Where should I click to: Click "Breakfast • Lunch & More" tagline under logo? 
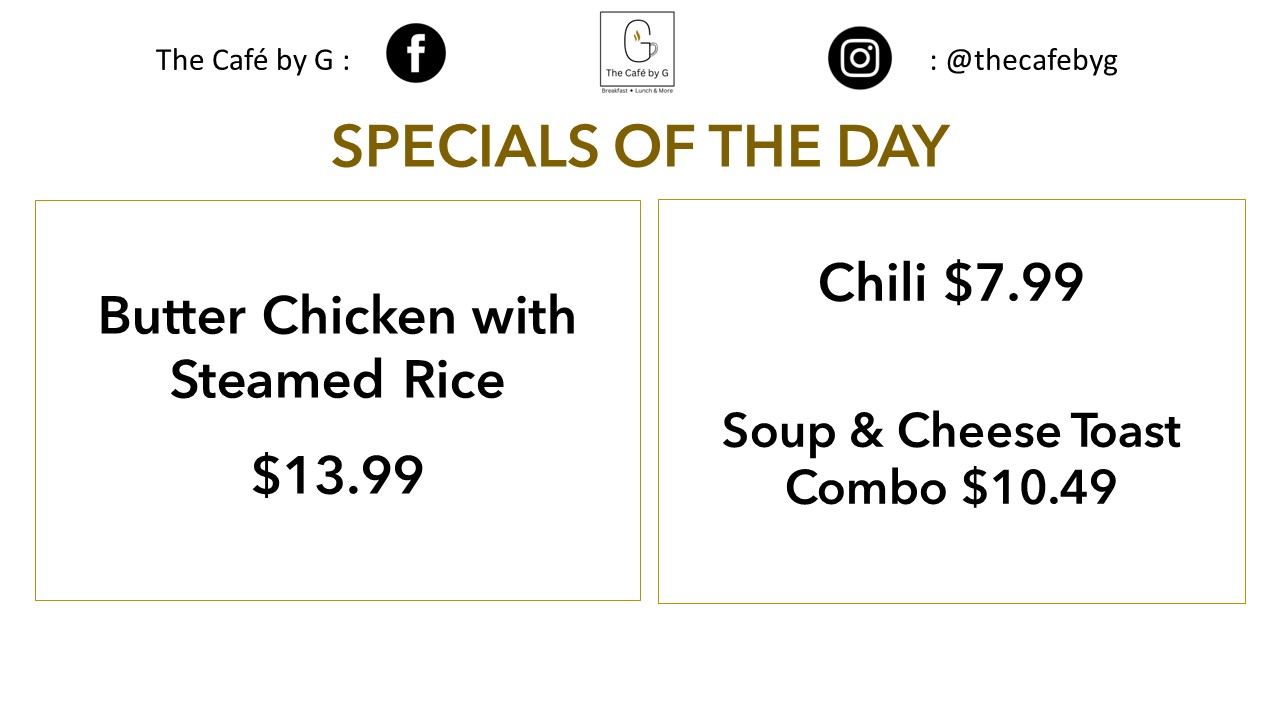pyautogui.click(x=637, y=90)
